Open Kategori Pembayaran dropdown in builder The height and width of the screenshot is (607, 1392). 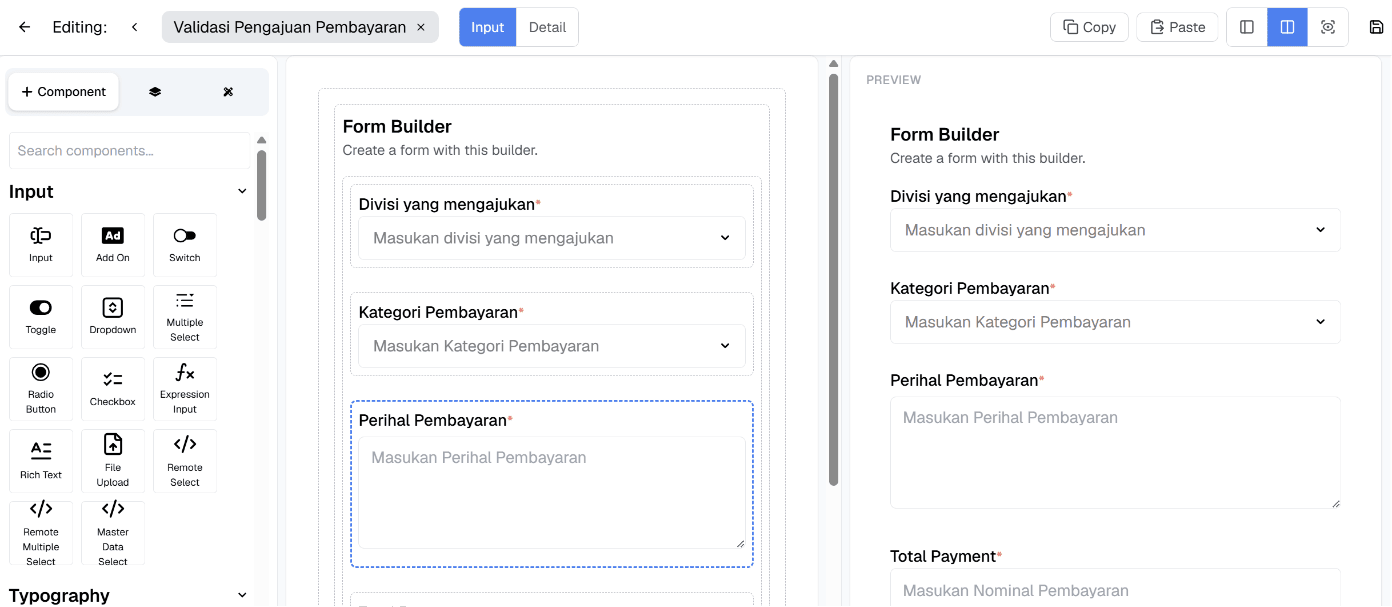[552, 346]
